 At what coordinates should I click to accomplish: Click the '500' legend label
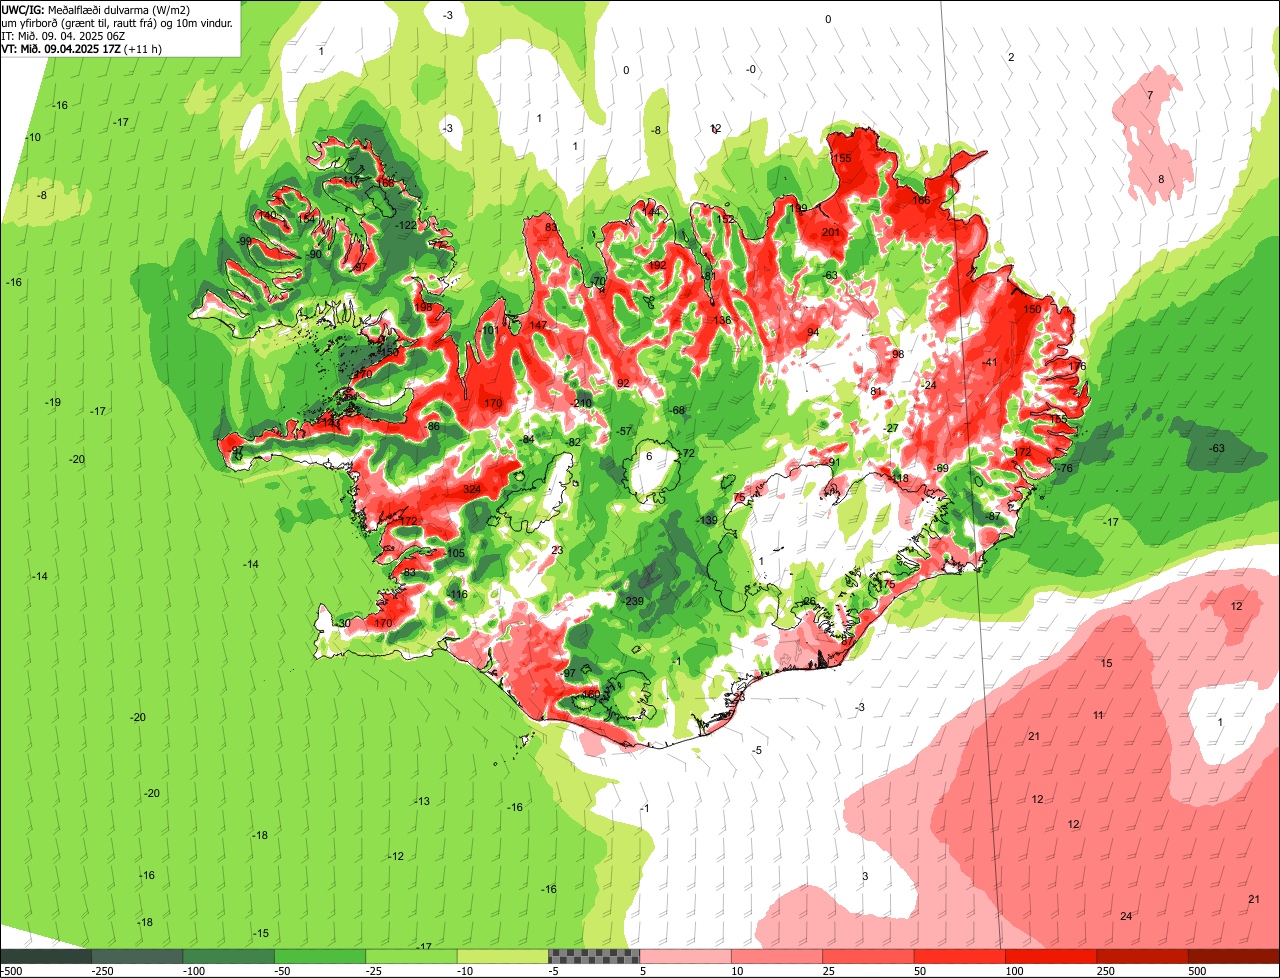(x=1197, y=971)
